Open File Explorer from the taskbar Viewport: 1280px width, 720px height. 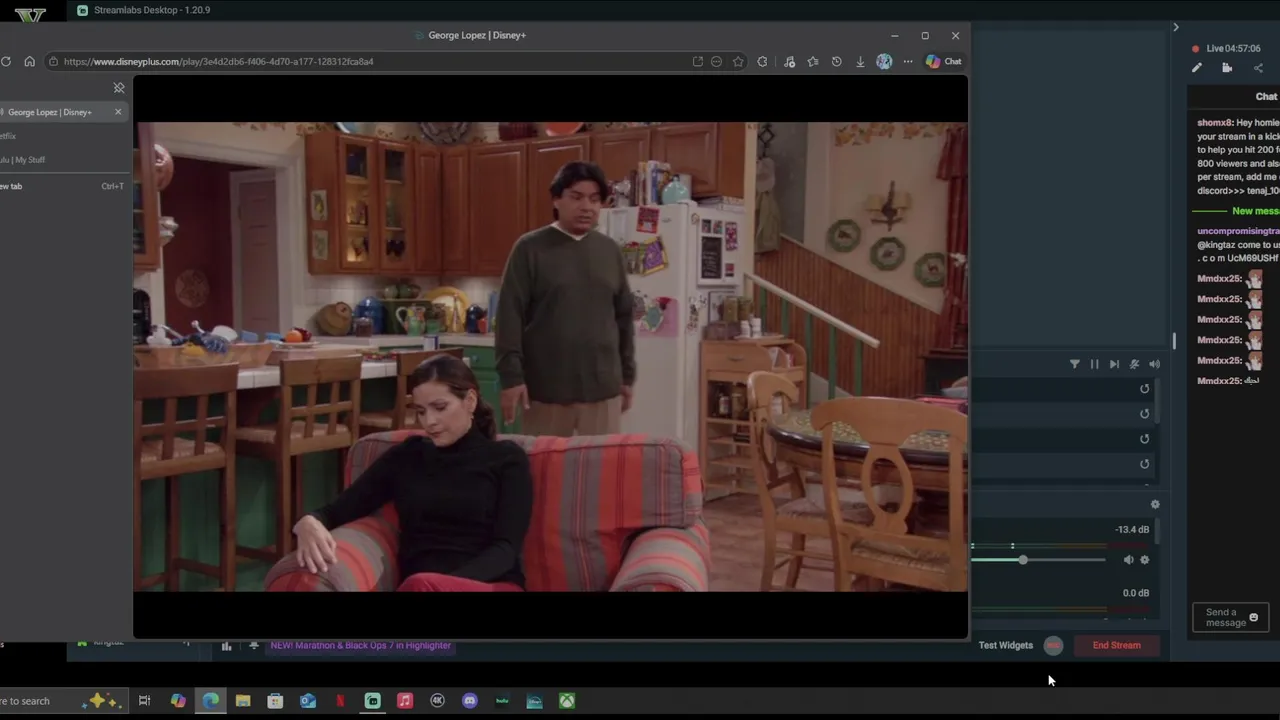[243, 701]
